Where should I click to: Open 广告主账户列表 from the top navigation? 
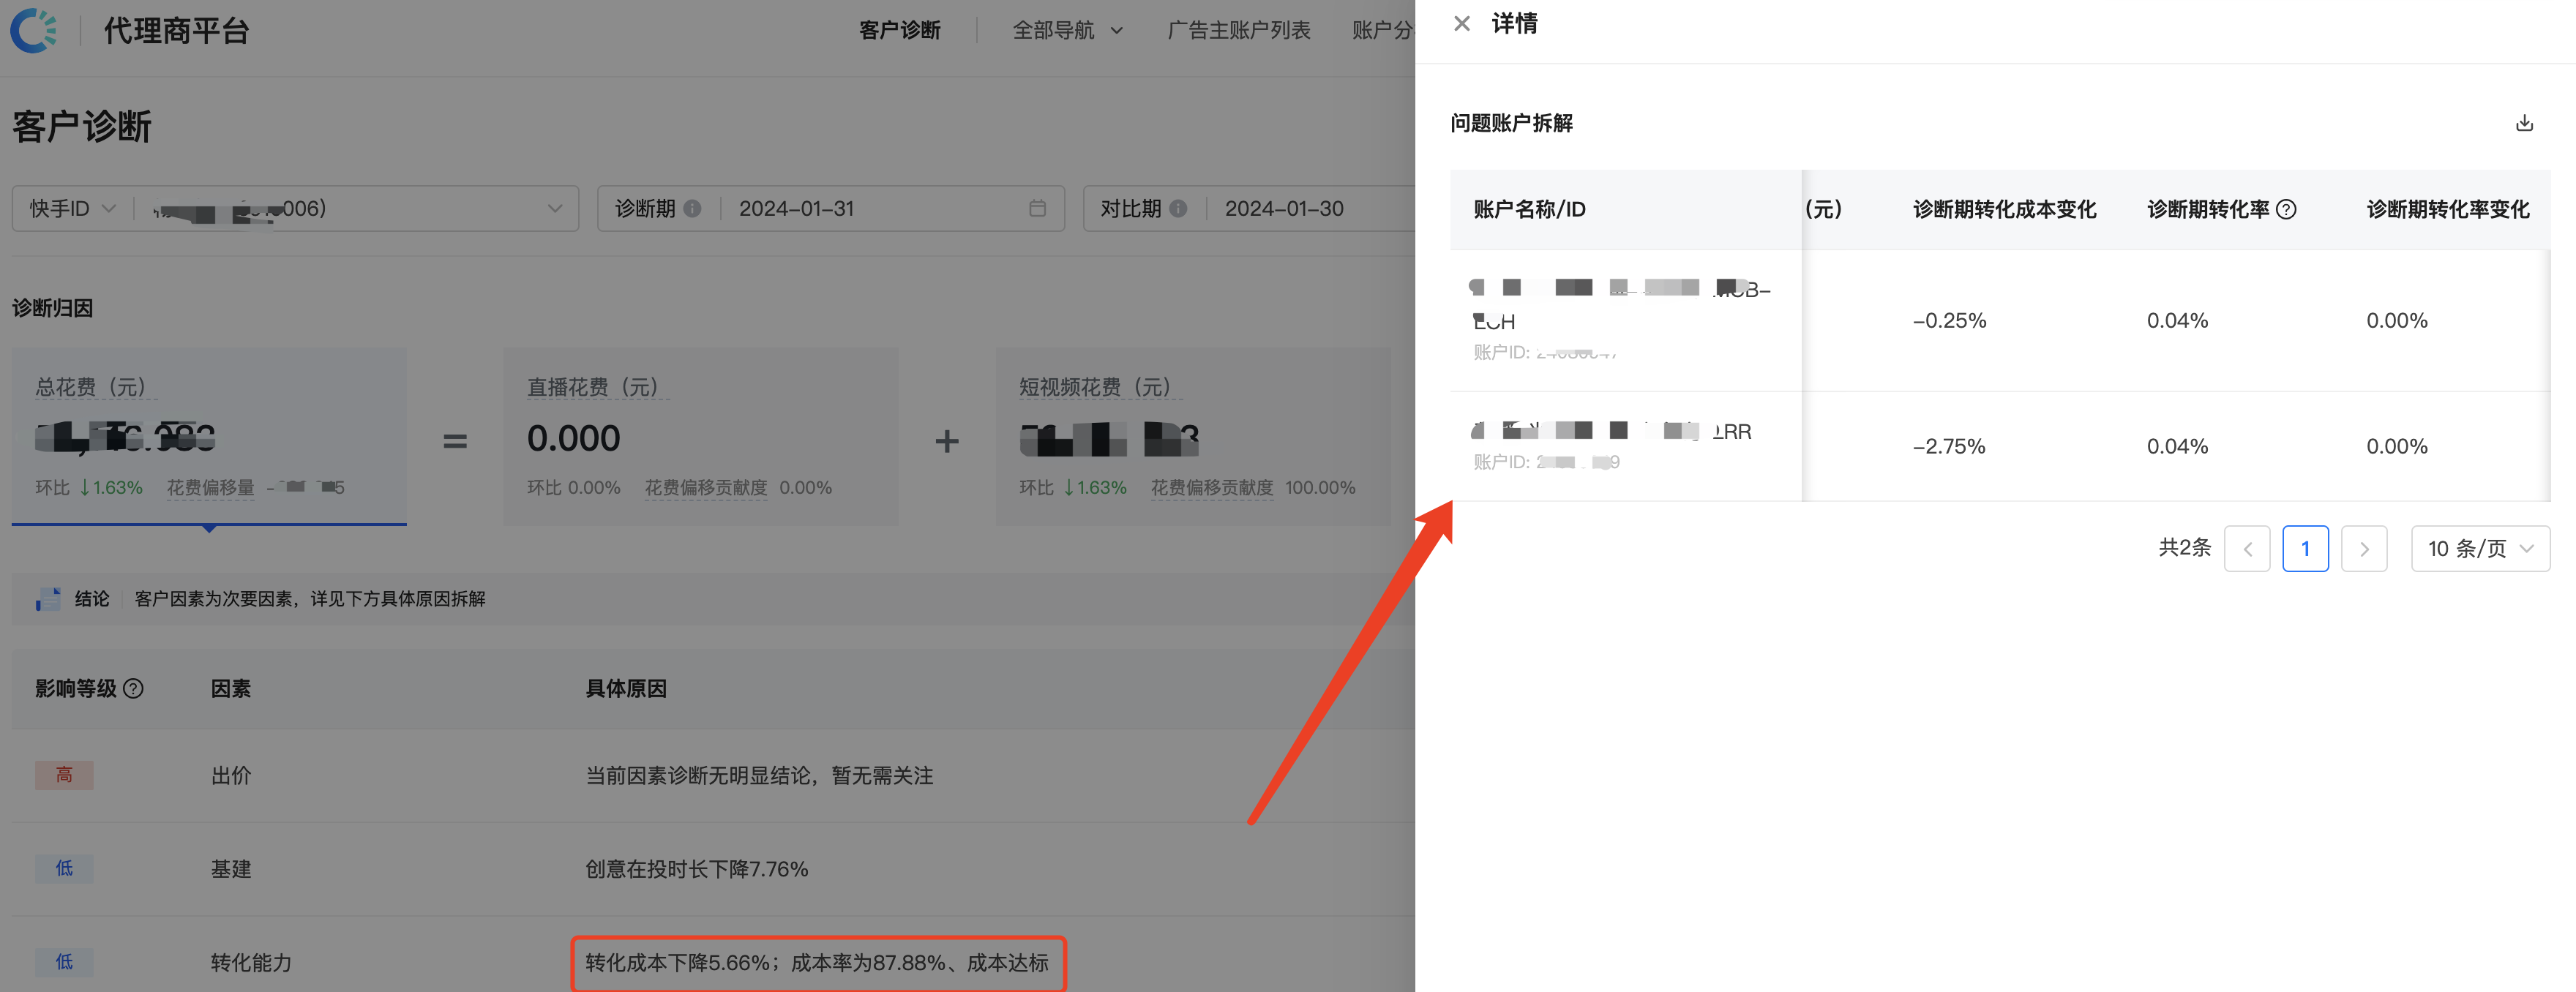(1239, 30)
